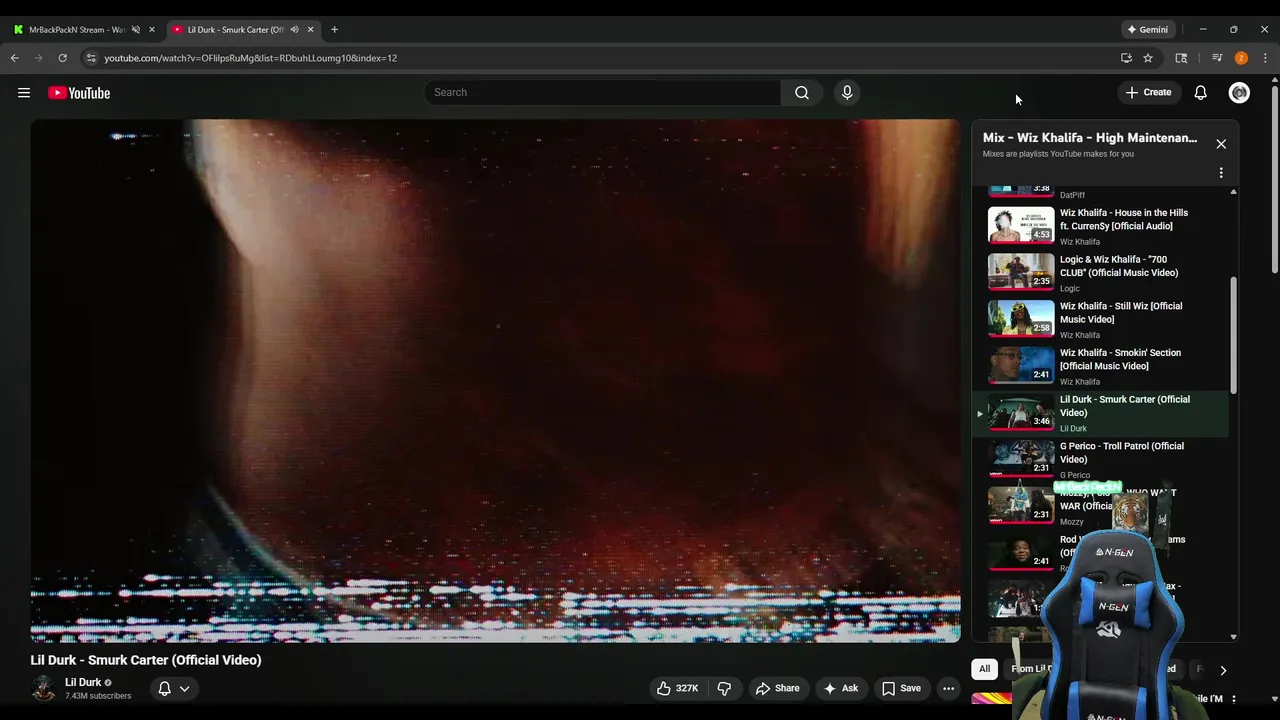1280x720 pixels.
Task: Toggle Lil Durk channel notification bell
Action: coord(173,688)
